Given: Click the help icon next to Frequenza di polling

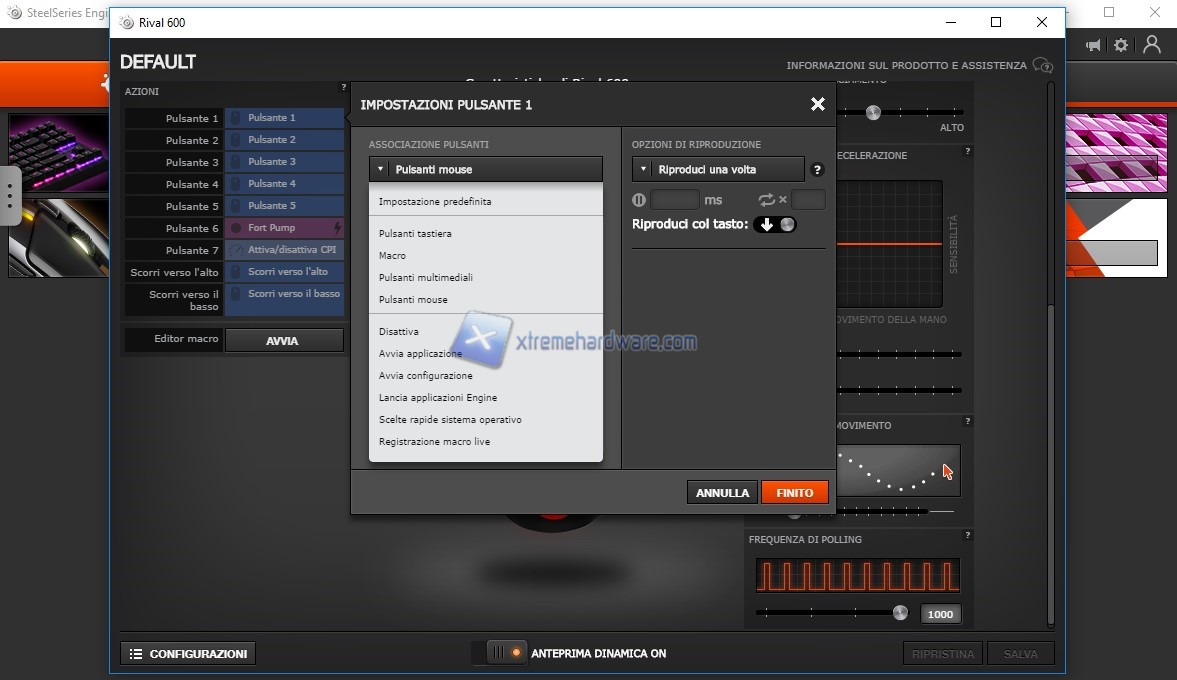Looking at the screenshot, I should (967, 536).
